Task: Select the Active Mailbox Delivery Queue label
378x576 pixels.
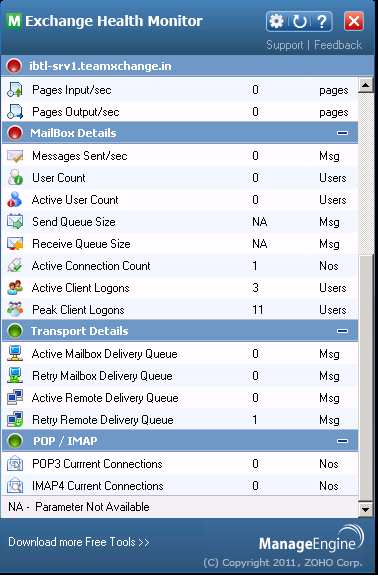Action: 104,354
